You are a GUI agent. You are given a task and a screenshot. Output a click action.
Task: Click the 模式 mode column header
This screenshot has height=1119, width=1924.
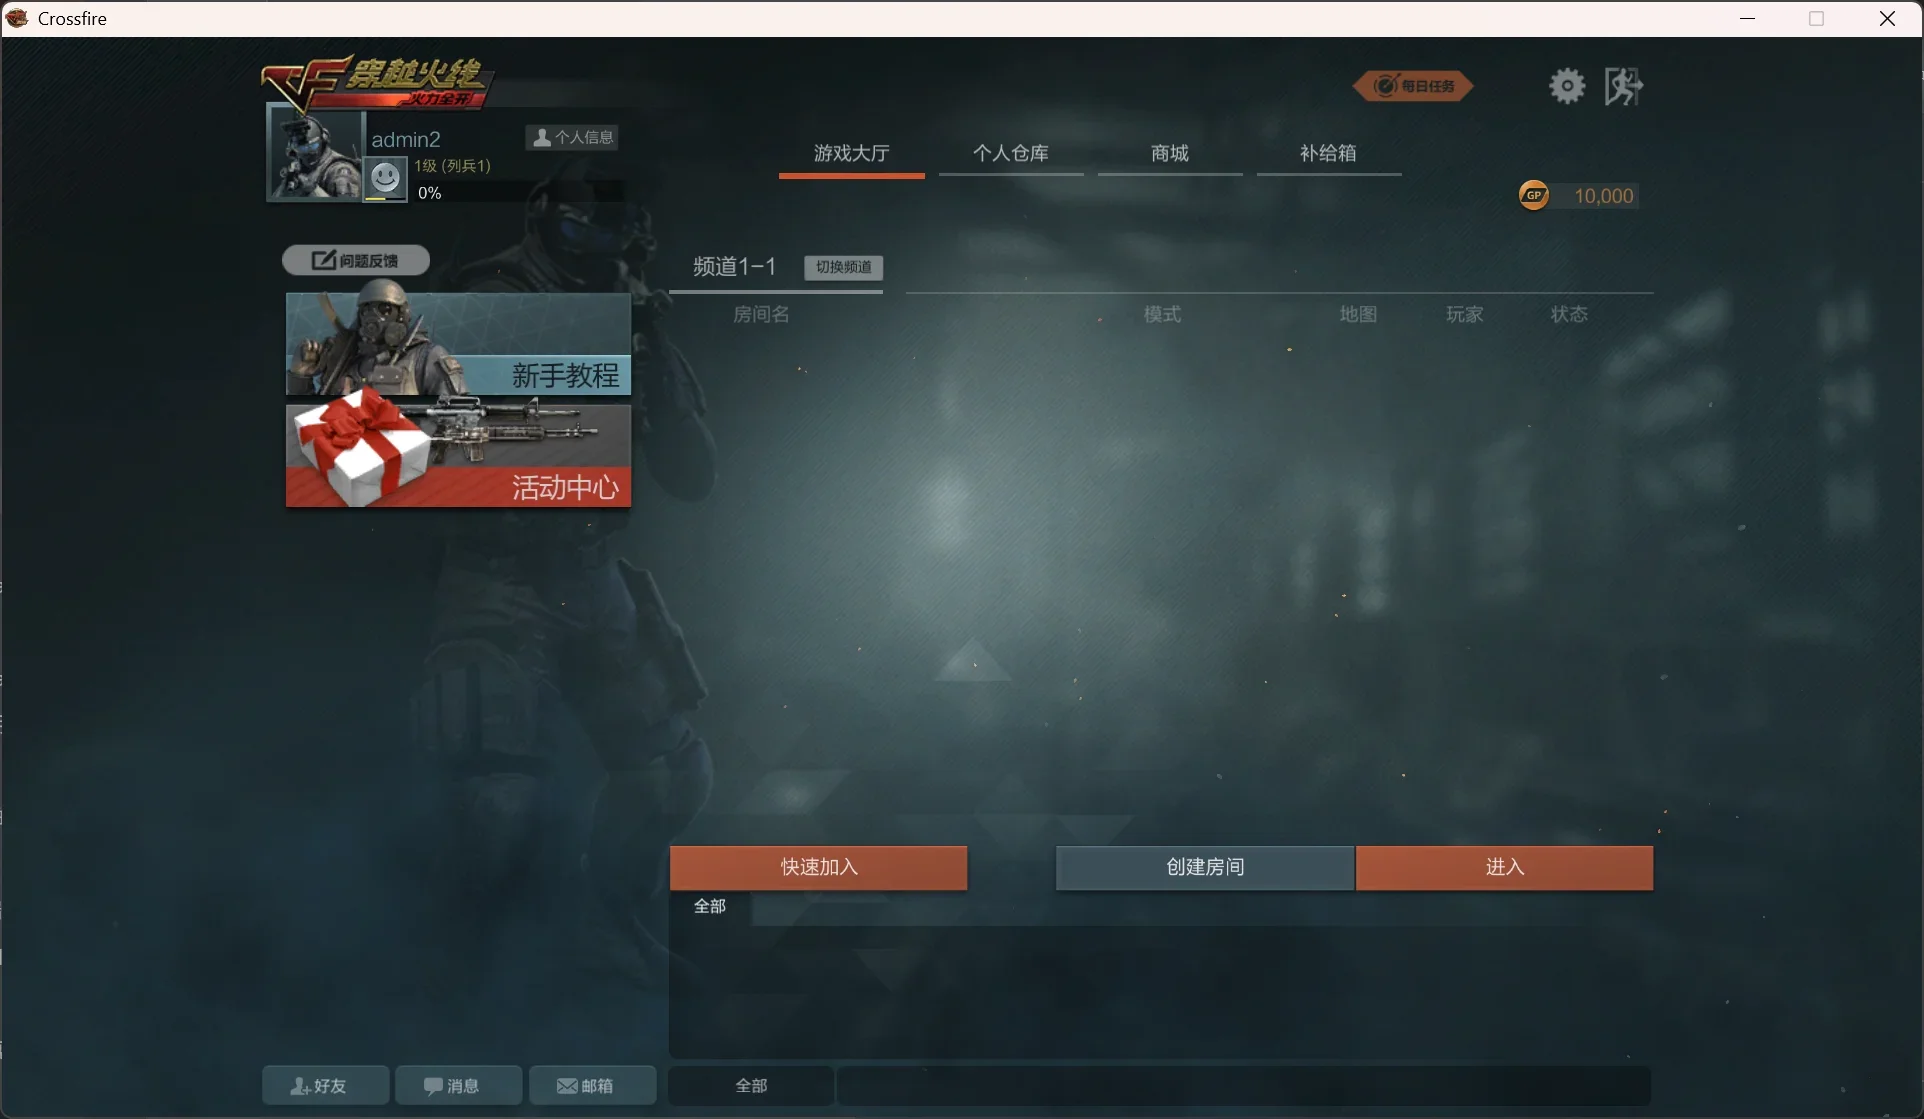(1162, 314)
